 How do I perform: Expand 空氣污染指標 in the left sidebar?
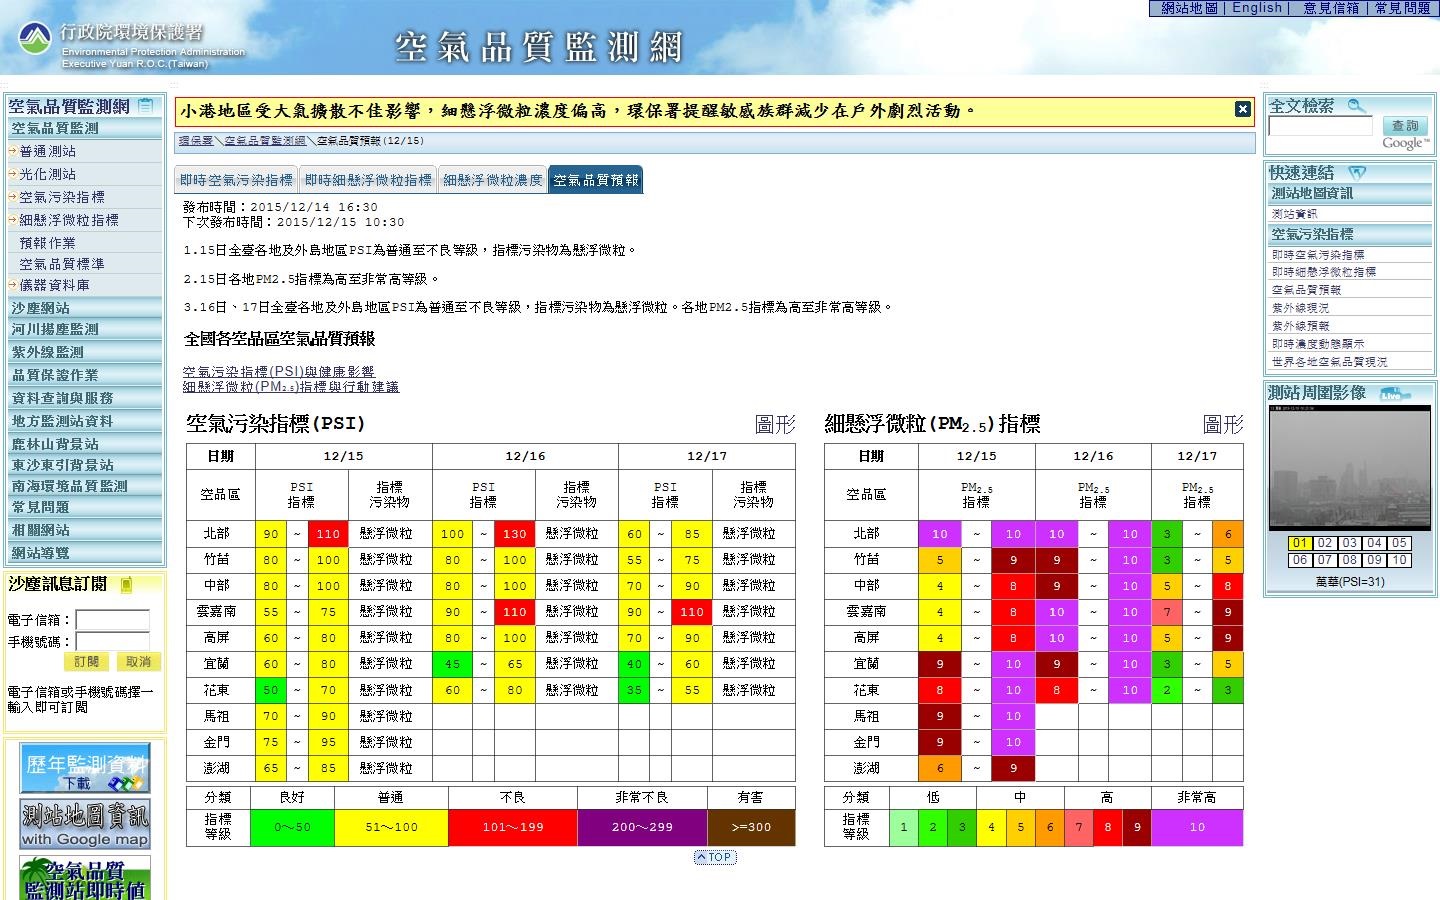pos(61,197)
